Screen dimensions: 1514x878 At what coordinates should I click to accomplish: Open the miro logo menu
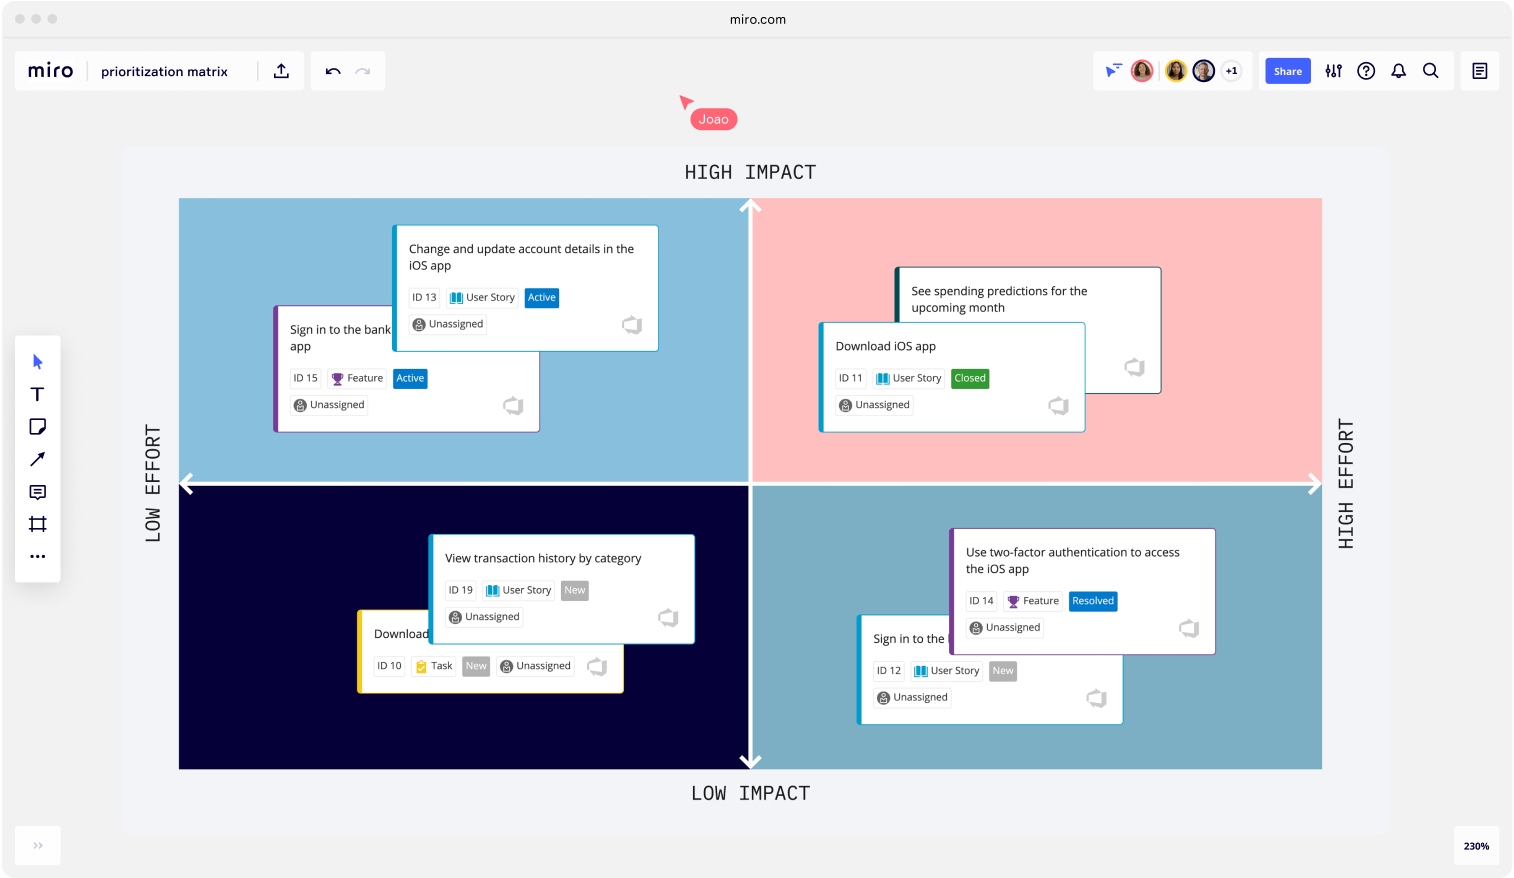pyautogui.click(x=49, y=70)
